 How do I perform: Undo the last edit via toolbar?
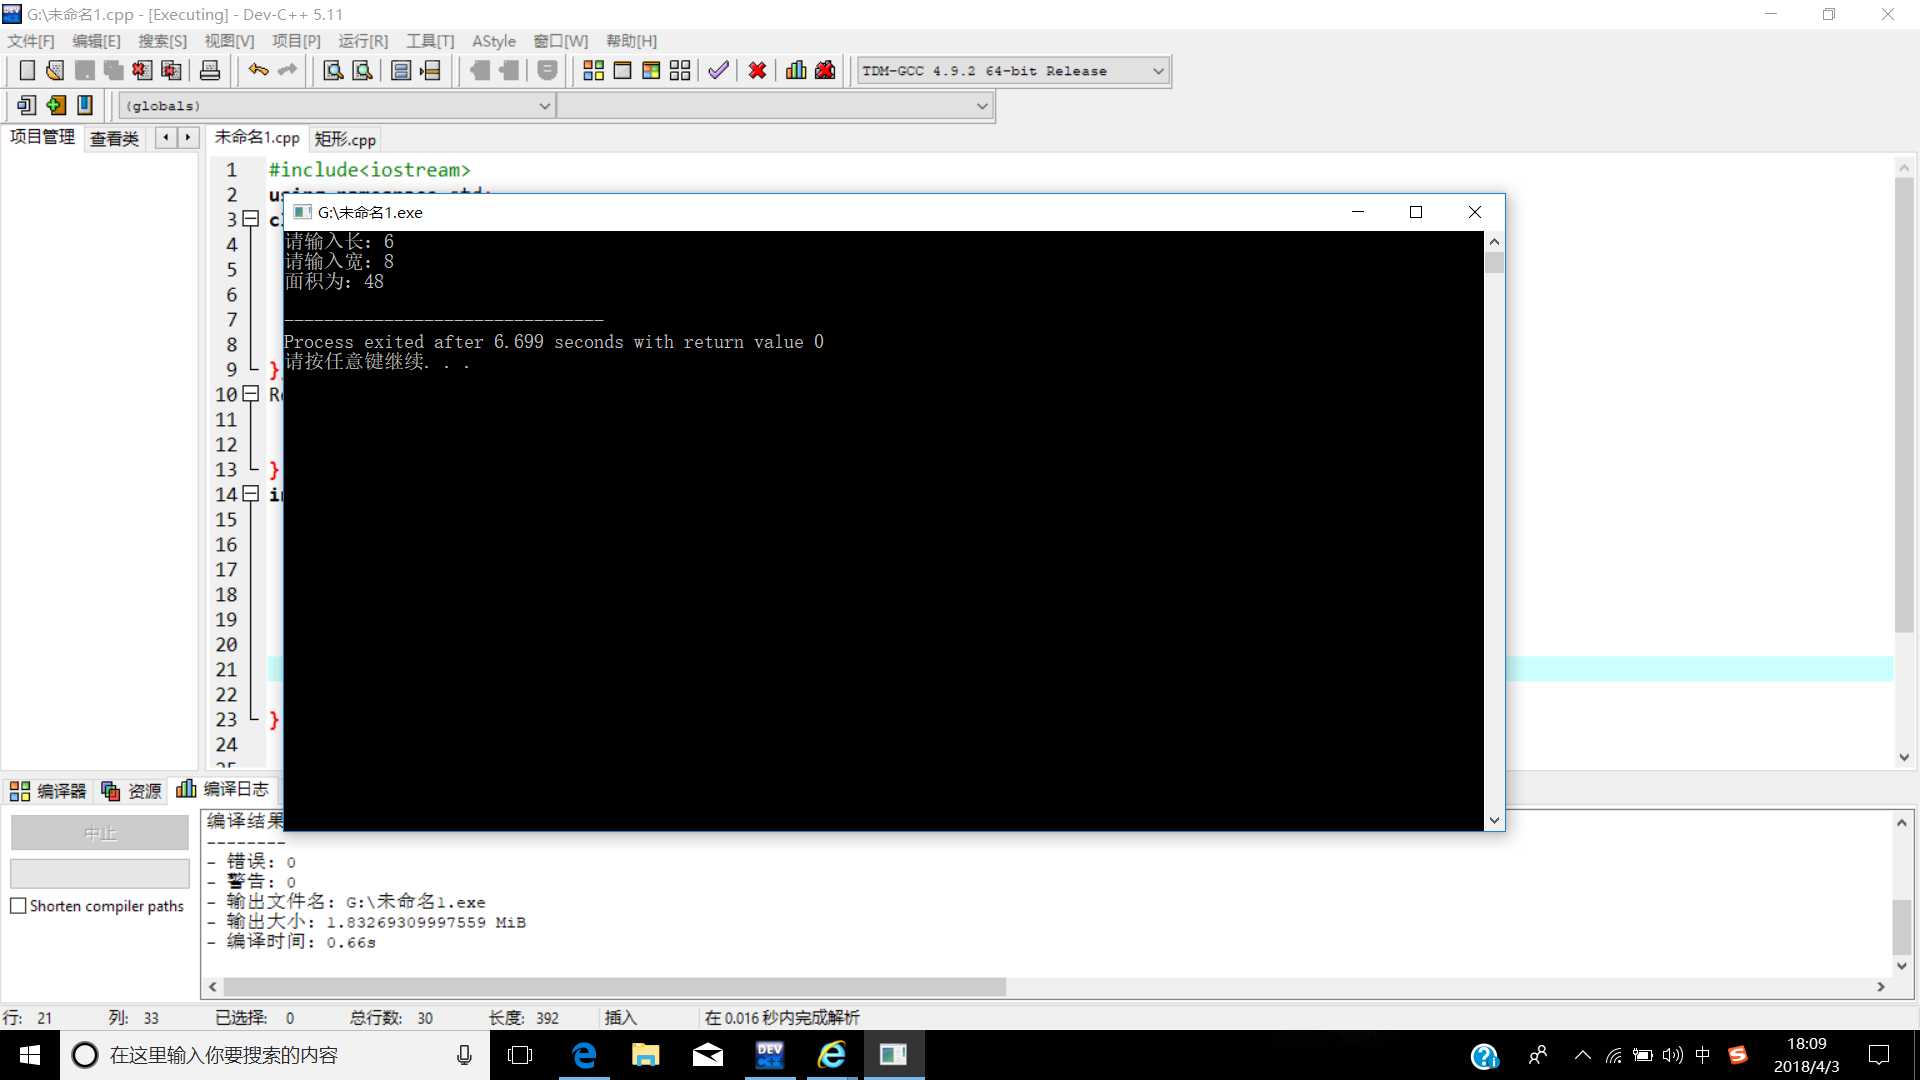[x=259, y=70]
